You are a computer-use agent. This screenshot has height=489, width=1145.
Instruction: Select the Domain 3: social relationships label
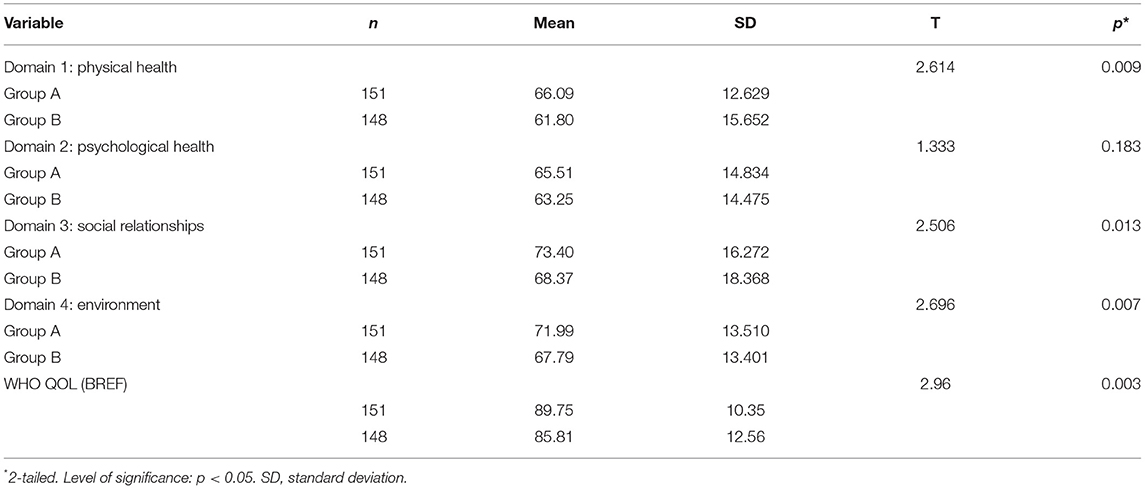point(104,226)
